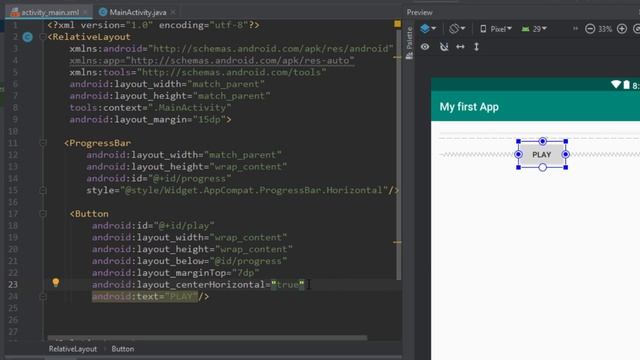Viewport: 640px width, 360px height.
Task: Click the line 20 warning stripe marker
Action: tap(397, 242)
